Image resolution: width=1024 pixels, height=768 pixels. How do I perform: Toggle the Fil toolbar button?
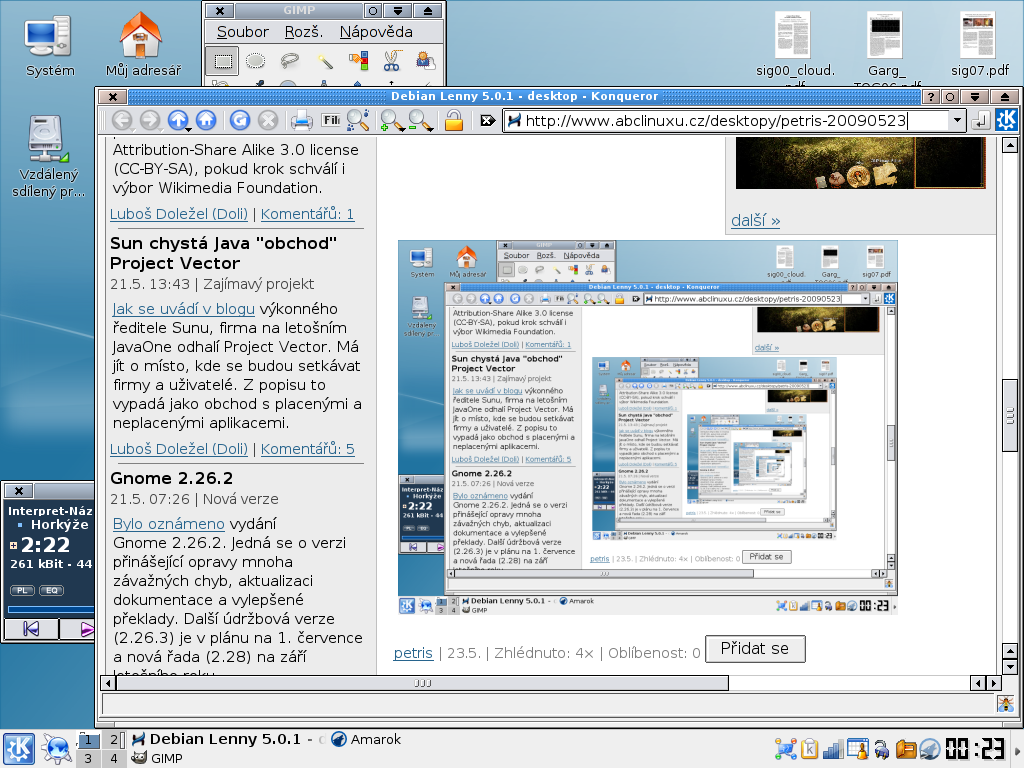click(331, 120)
